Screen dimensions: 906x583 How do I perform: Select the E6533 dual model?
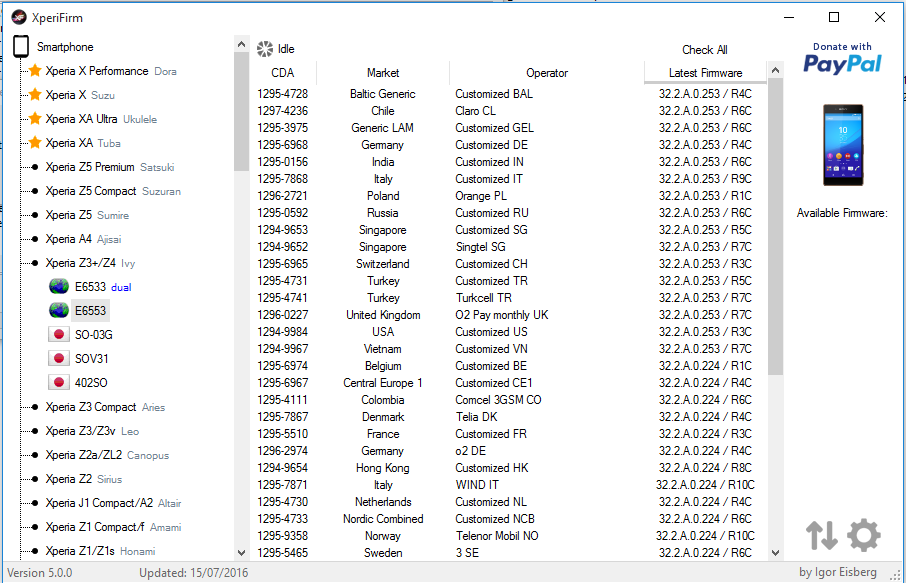tap(103, 287)
